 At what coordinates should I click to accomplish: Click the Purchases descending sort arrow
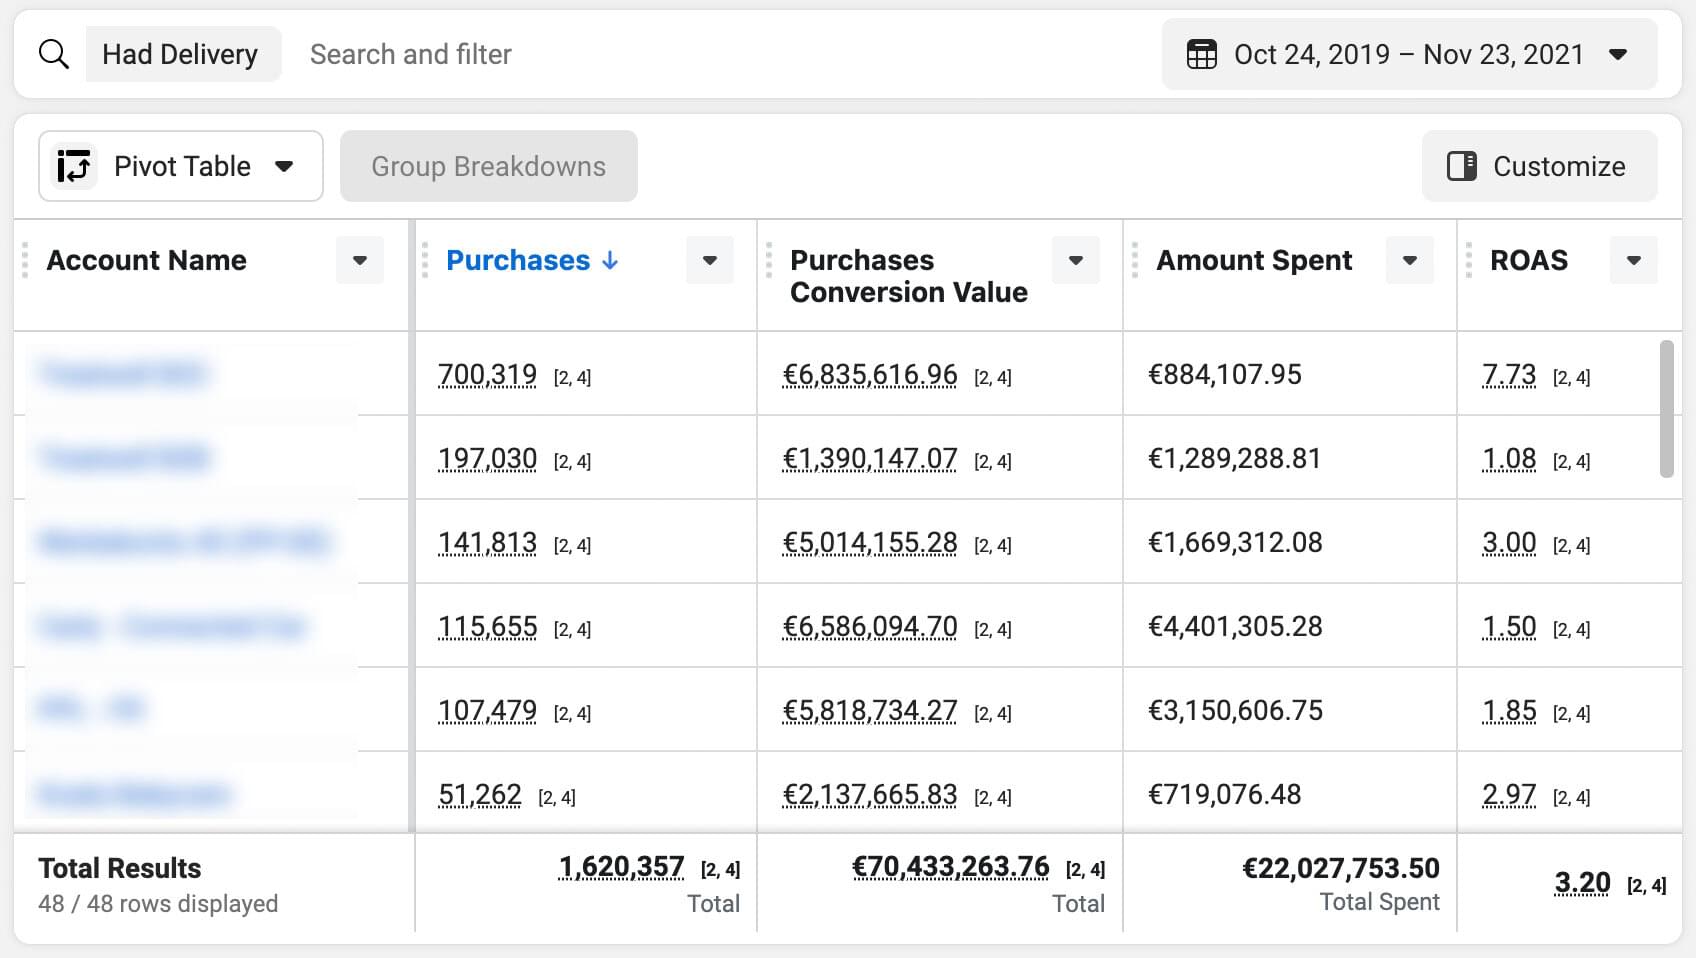(610, 260)
